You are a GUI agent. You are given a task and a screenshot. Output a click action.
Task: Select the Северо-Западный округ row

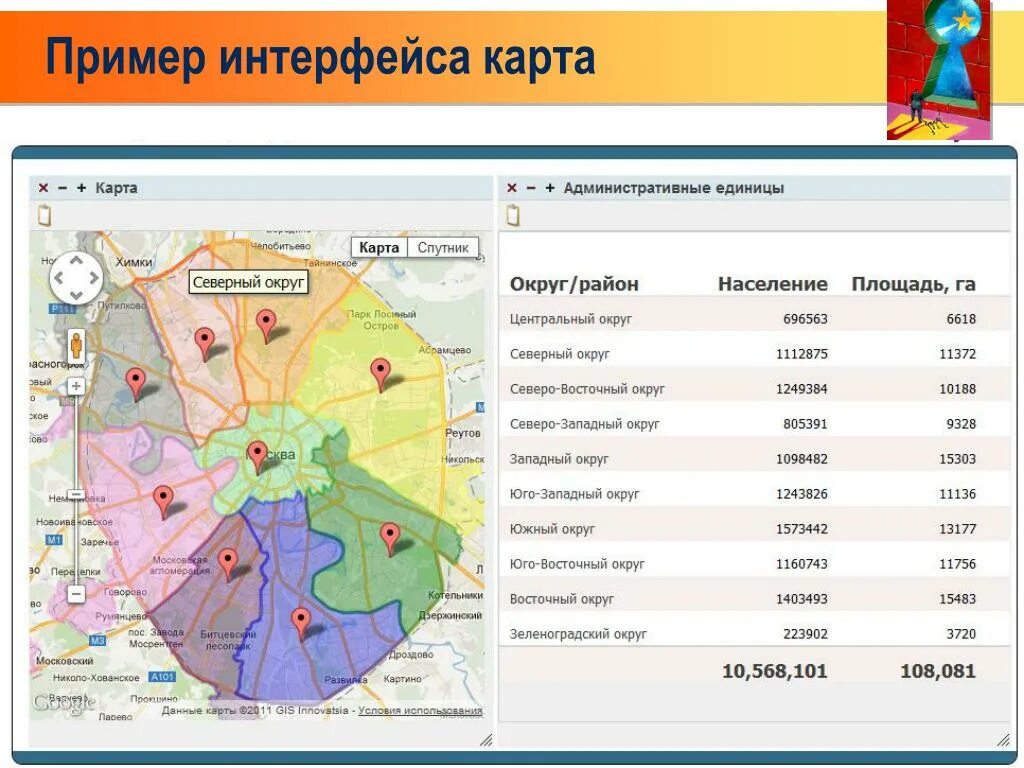point(755,424)
